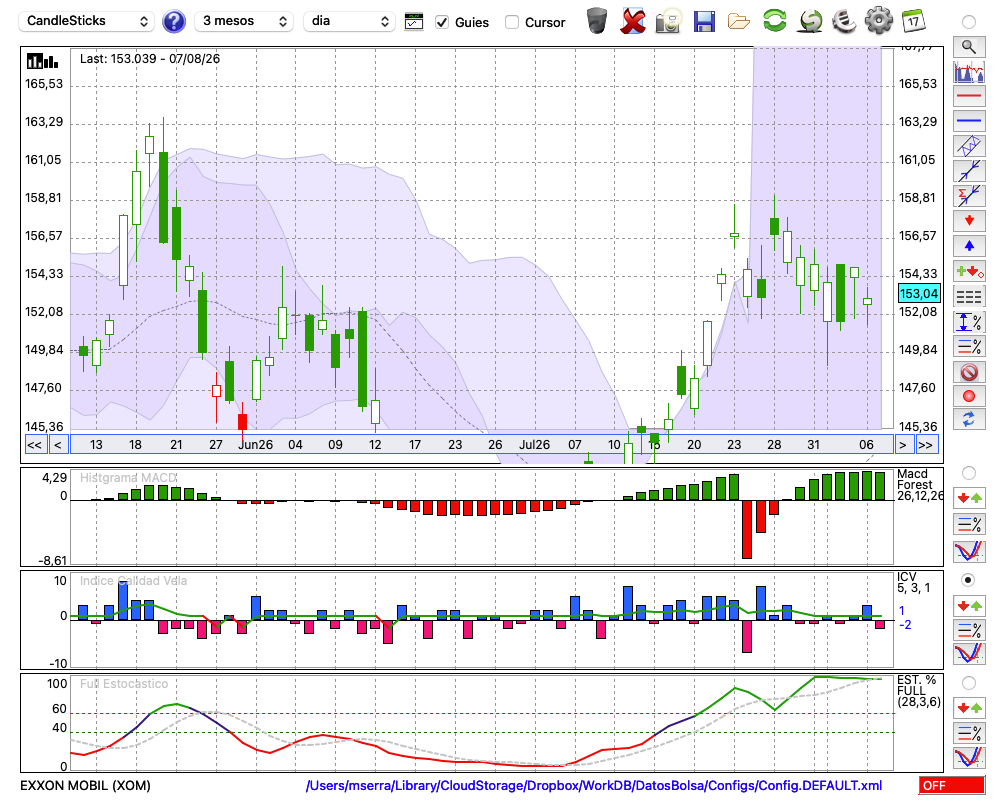This screenshot has height=800, width=1000.
Task: Click the red prohibition sign icon
Action: [969, 371]
